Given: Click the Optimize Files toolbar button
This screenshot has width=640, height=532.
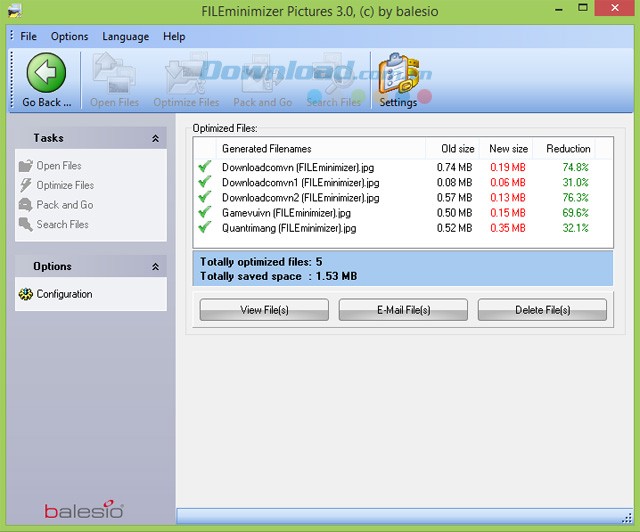Looking at the screenshot, I should (186, 80).
